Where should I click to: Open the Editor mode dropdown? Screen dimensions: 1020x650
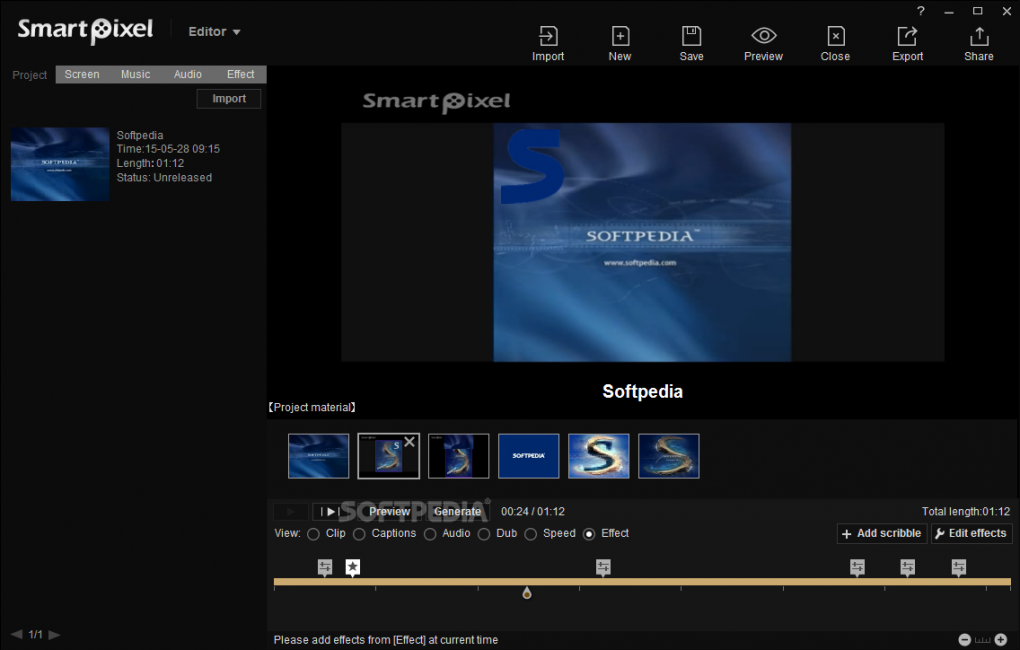215,32
